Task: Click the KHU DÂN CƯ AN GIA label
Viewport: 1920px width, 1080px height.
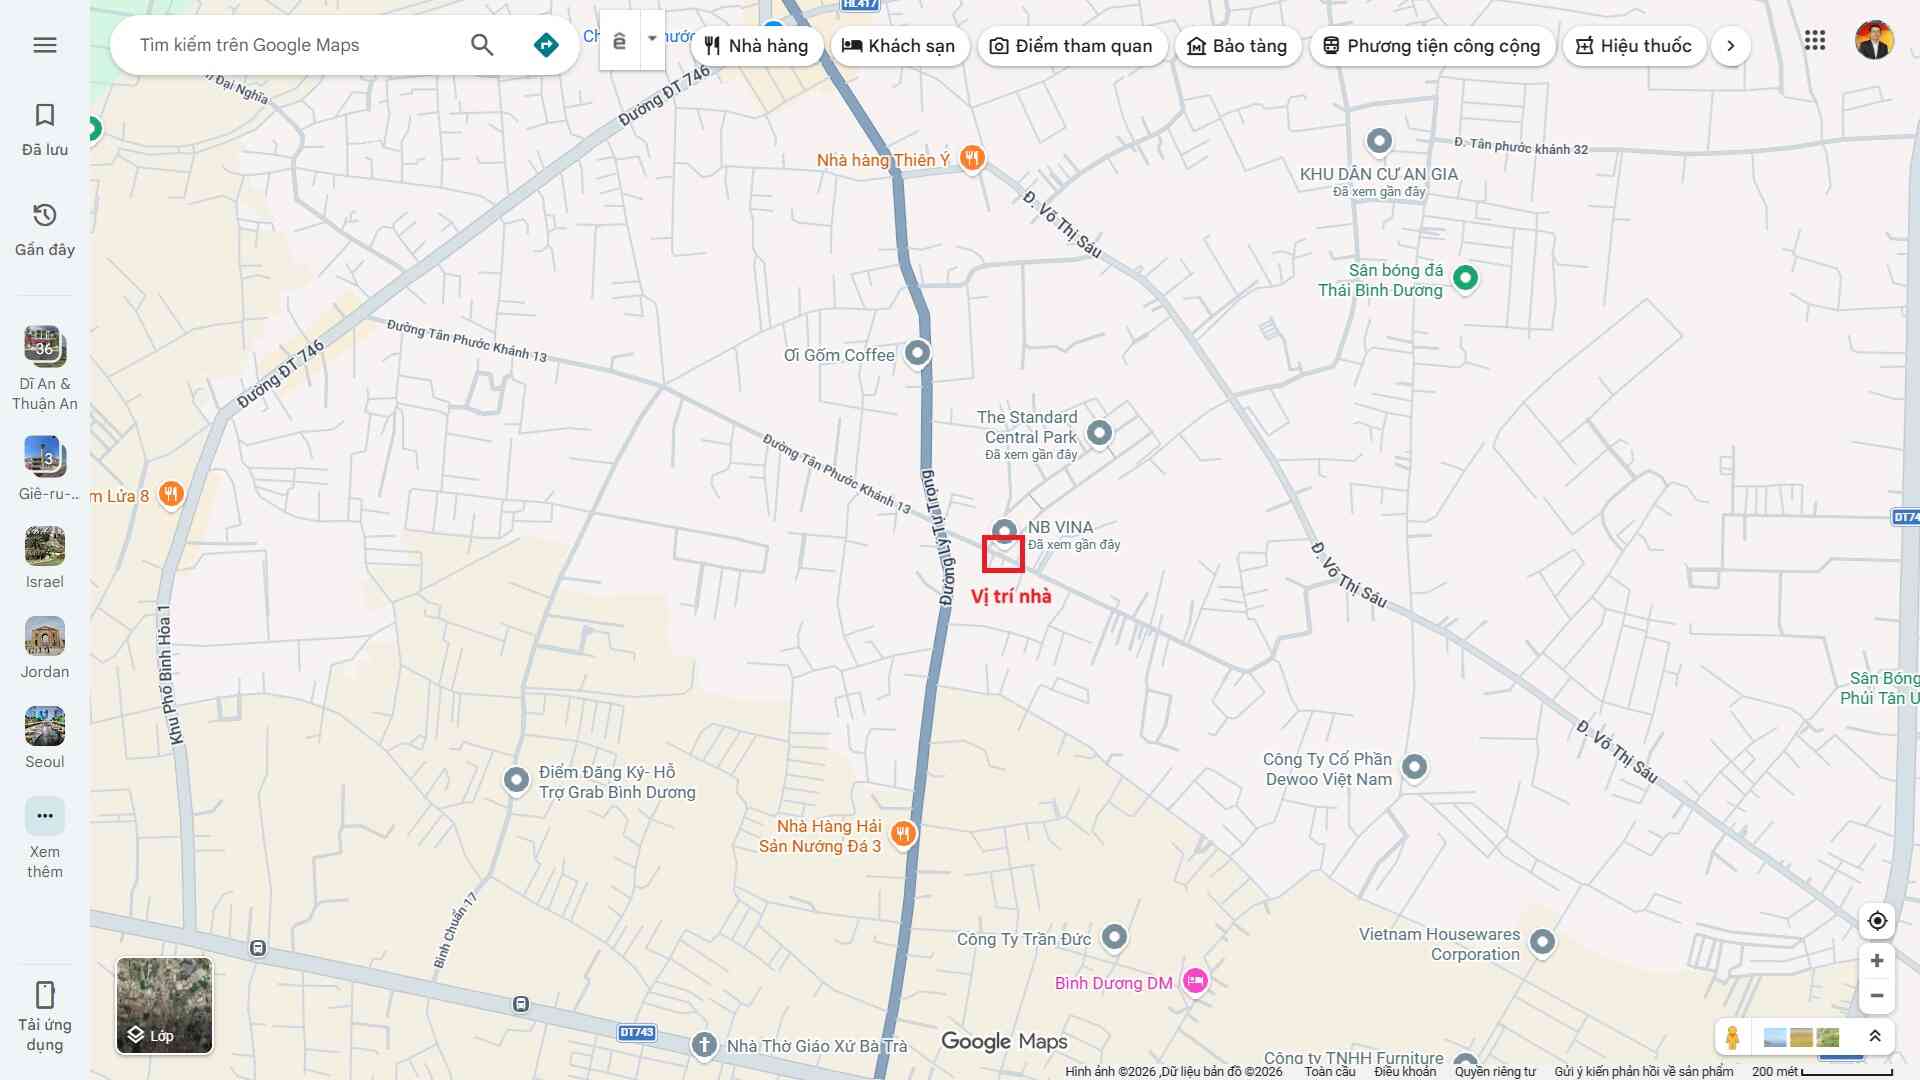Action: click(1379, 174)
